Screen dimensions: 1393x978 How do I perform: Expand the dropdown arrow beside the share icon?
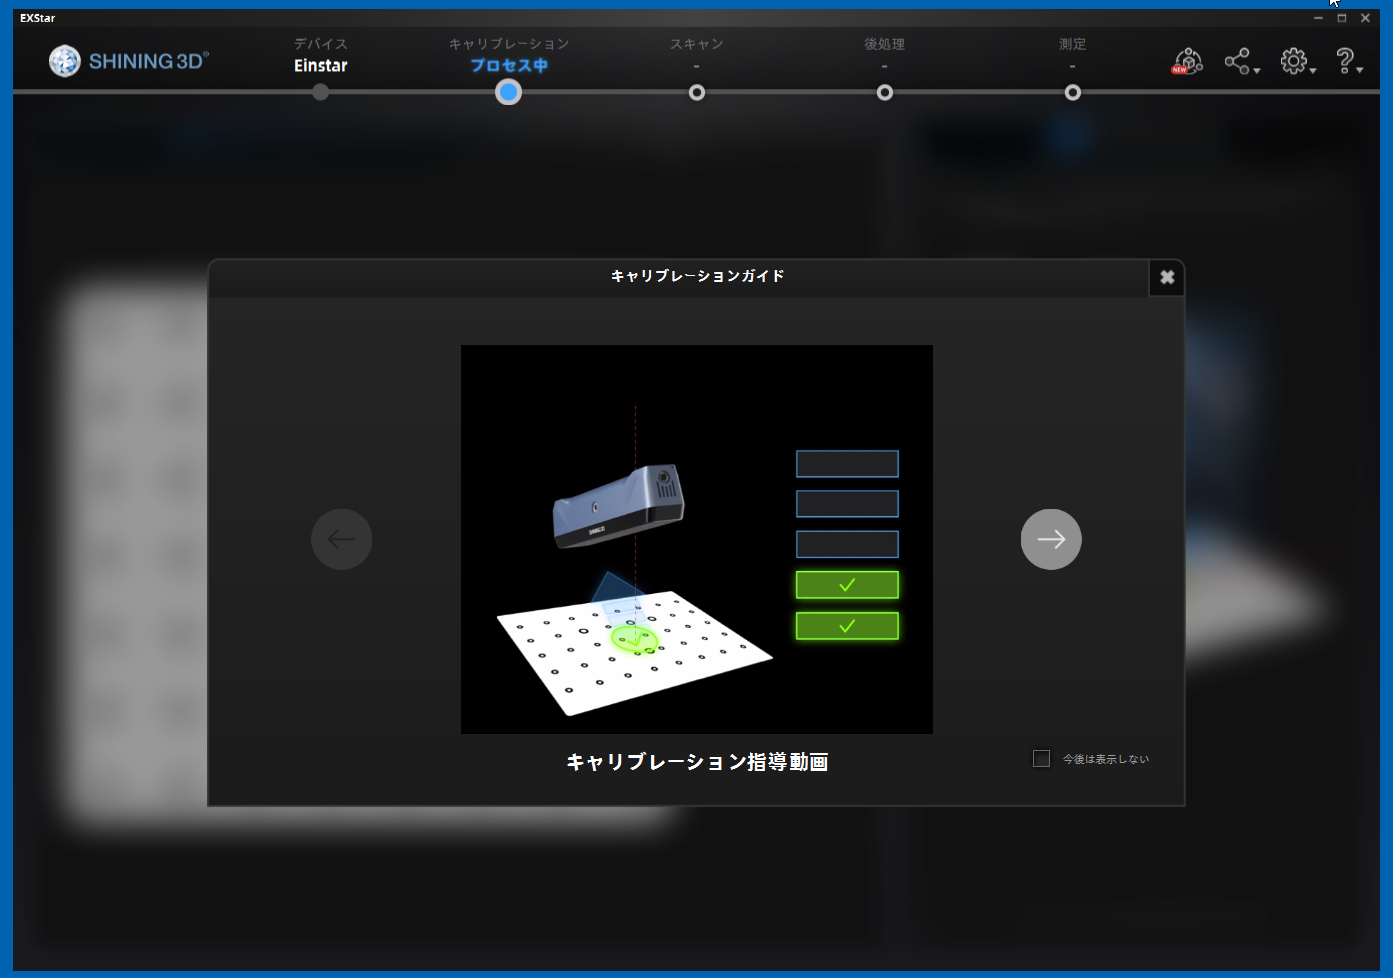tap(1257, 71)
